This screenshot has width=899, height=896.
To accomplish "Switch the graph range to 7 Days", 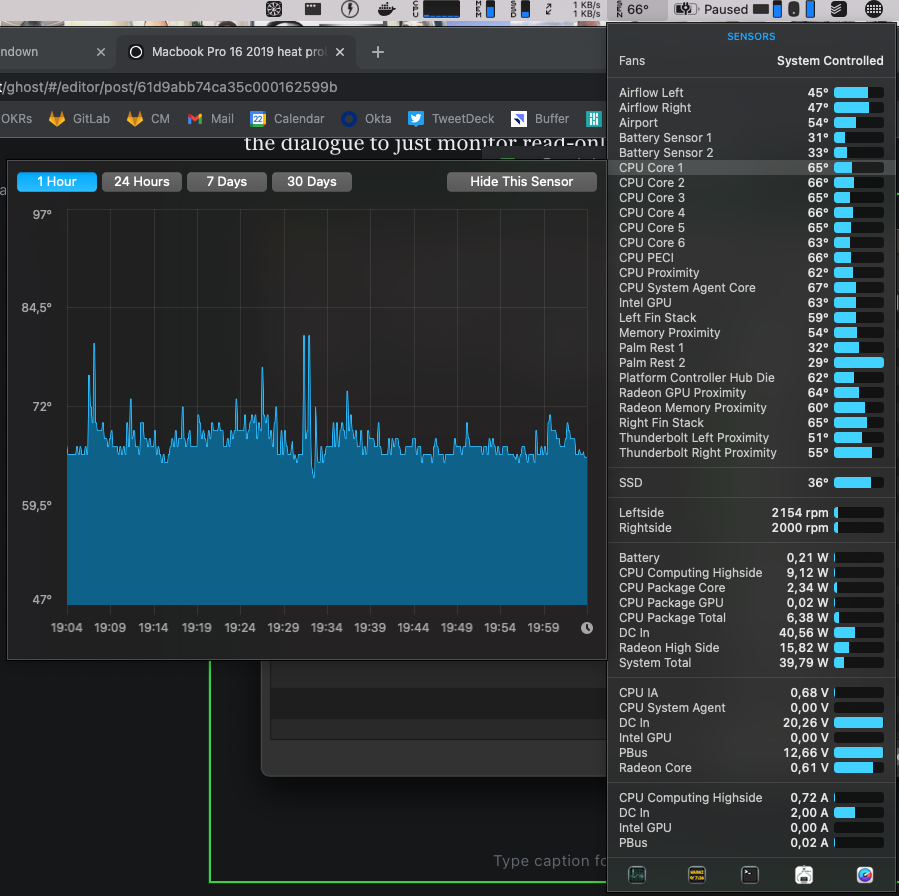I will tap(226, 182).
